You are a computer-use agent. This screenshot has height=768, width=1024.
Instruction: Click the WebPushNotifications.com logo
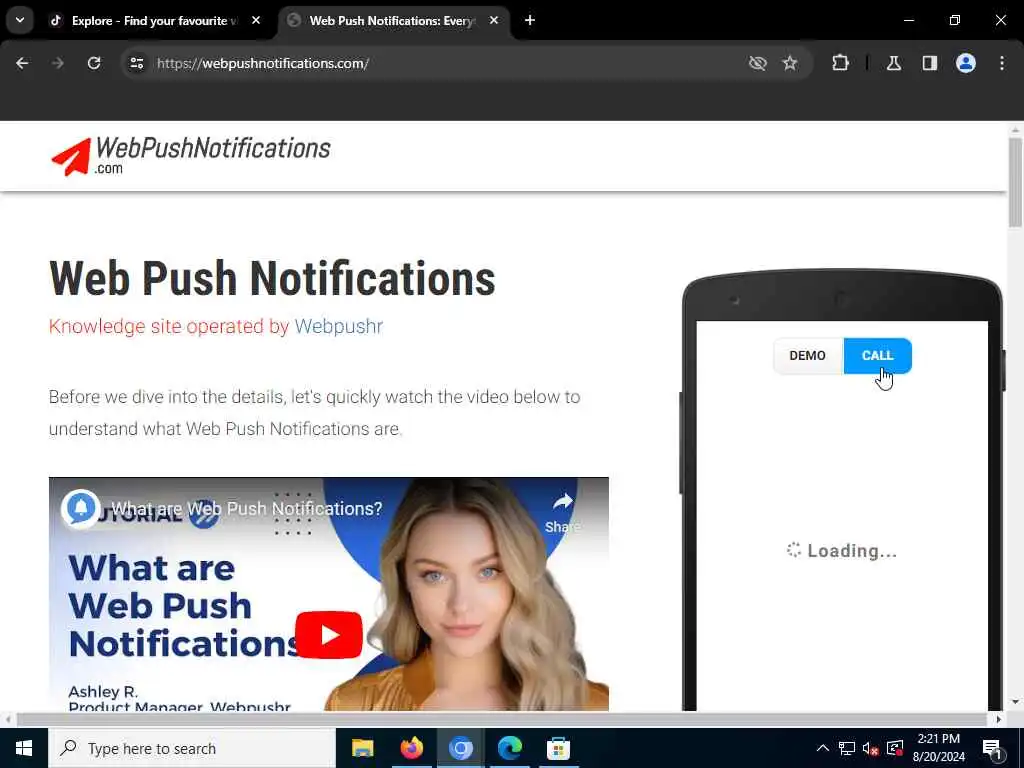[x=191, y=156]
